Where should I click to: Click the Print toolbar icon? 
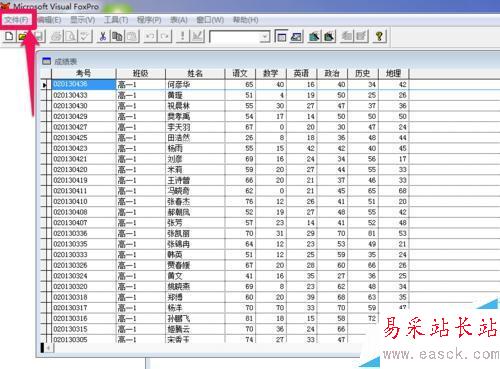(56, 36)
